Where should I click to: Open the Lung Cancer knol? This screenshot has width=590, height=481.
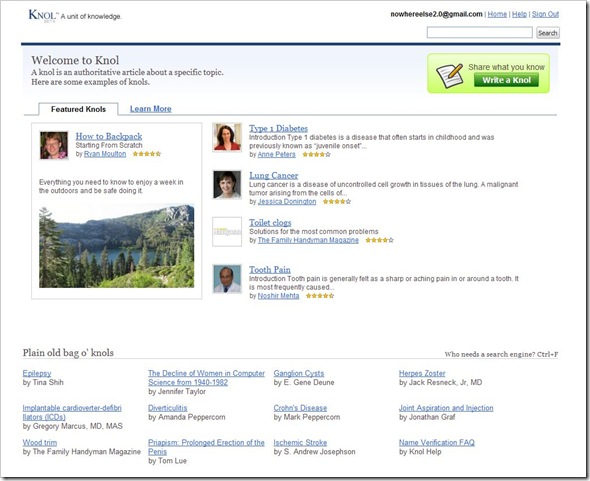[274, 175]
